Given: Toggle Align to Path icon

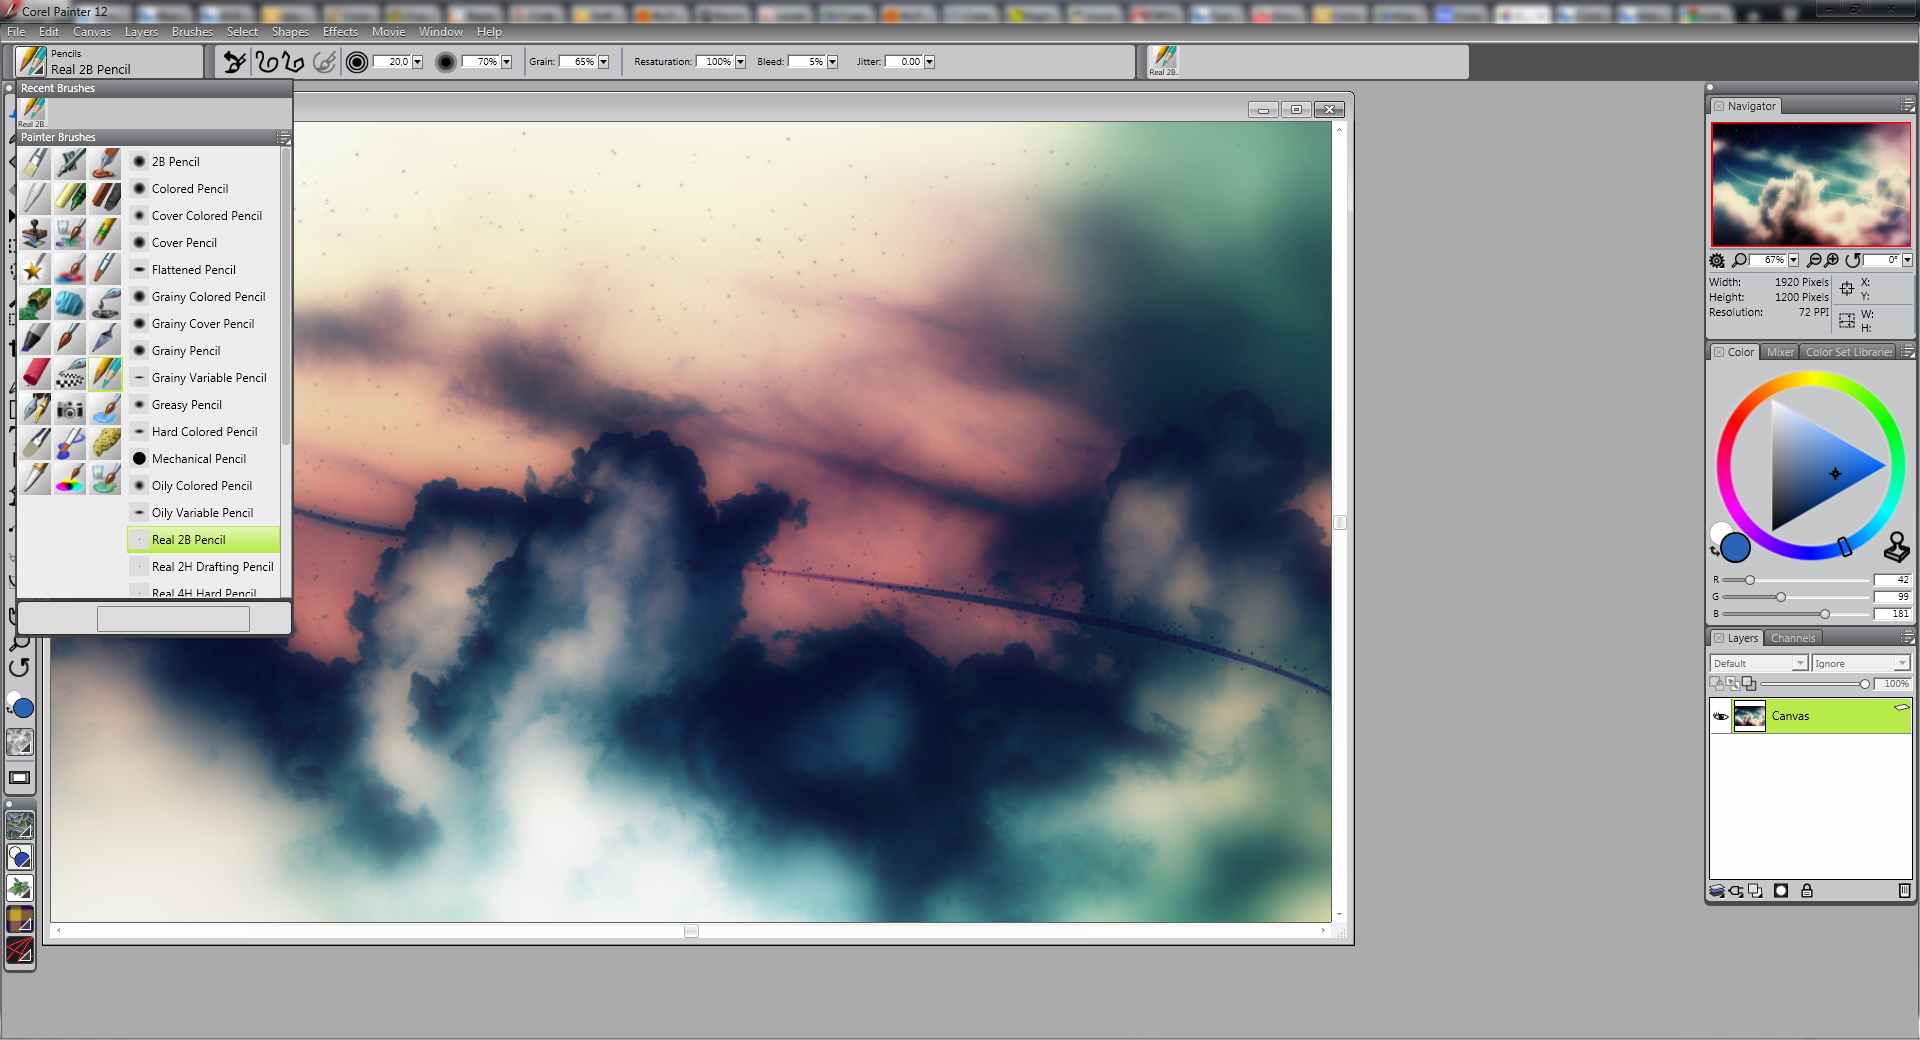Looking at the screenshot, I should 324,62.
